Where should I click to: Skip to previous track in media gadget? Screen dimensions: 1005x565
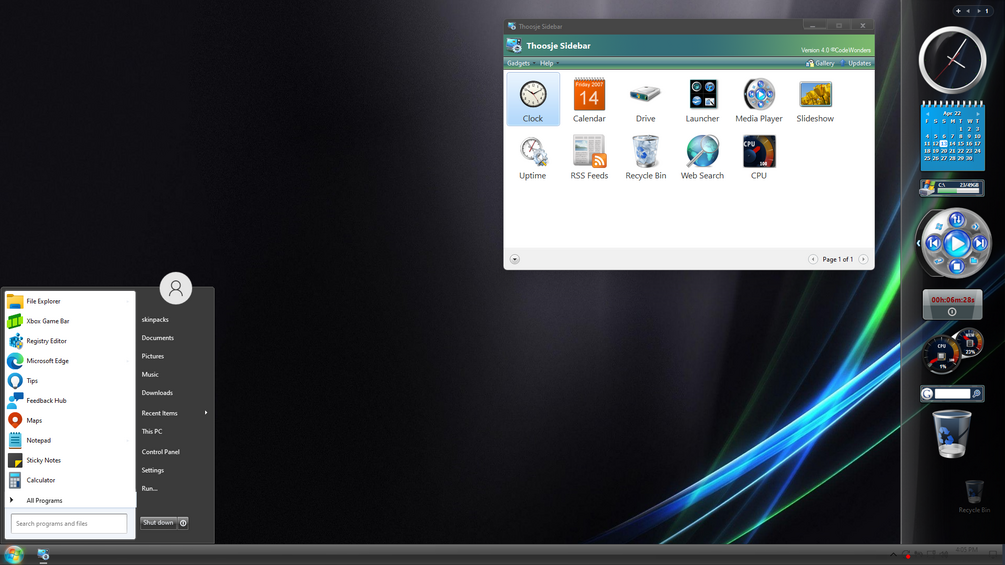tap(934, 243)
